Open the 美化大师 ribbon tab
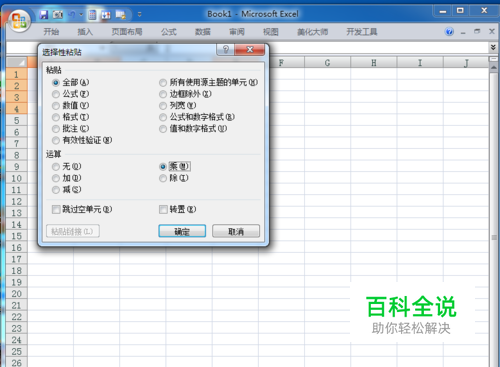Viewport: 500px width, 367px height. point(312,32)
